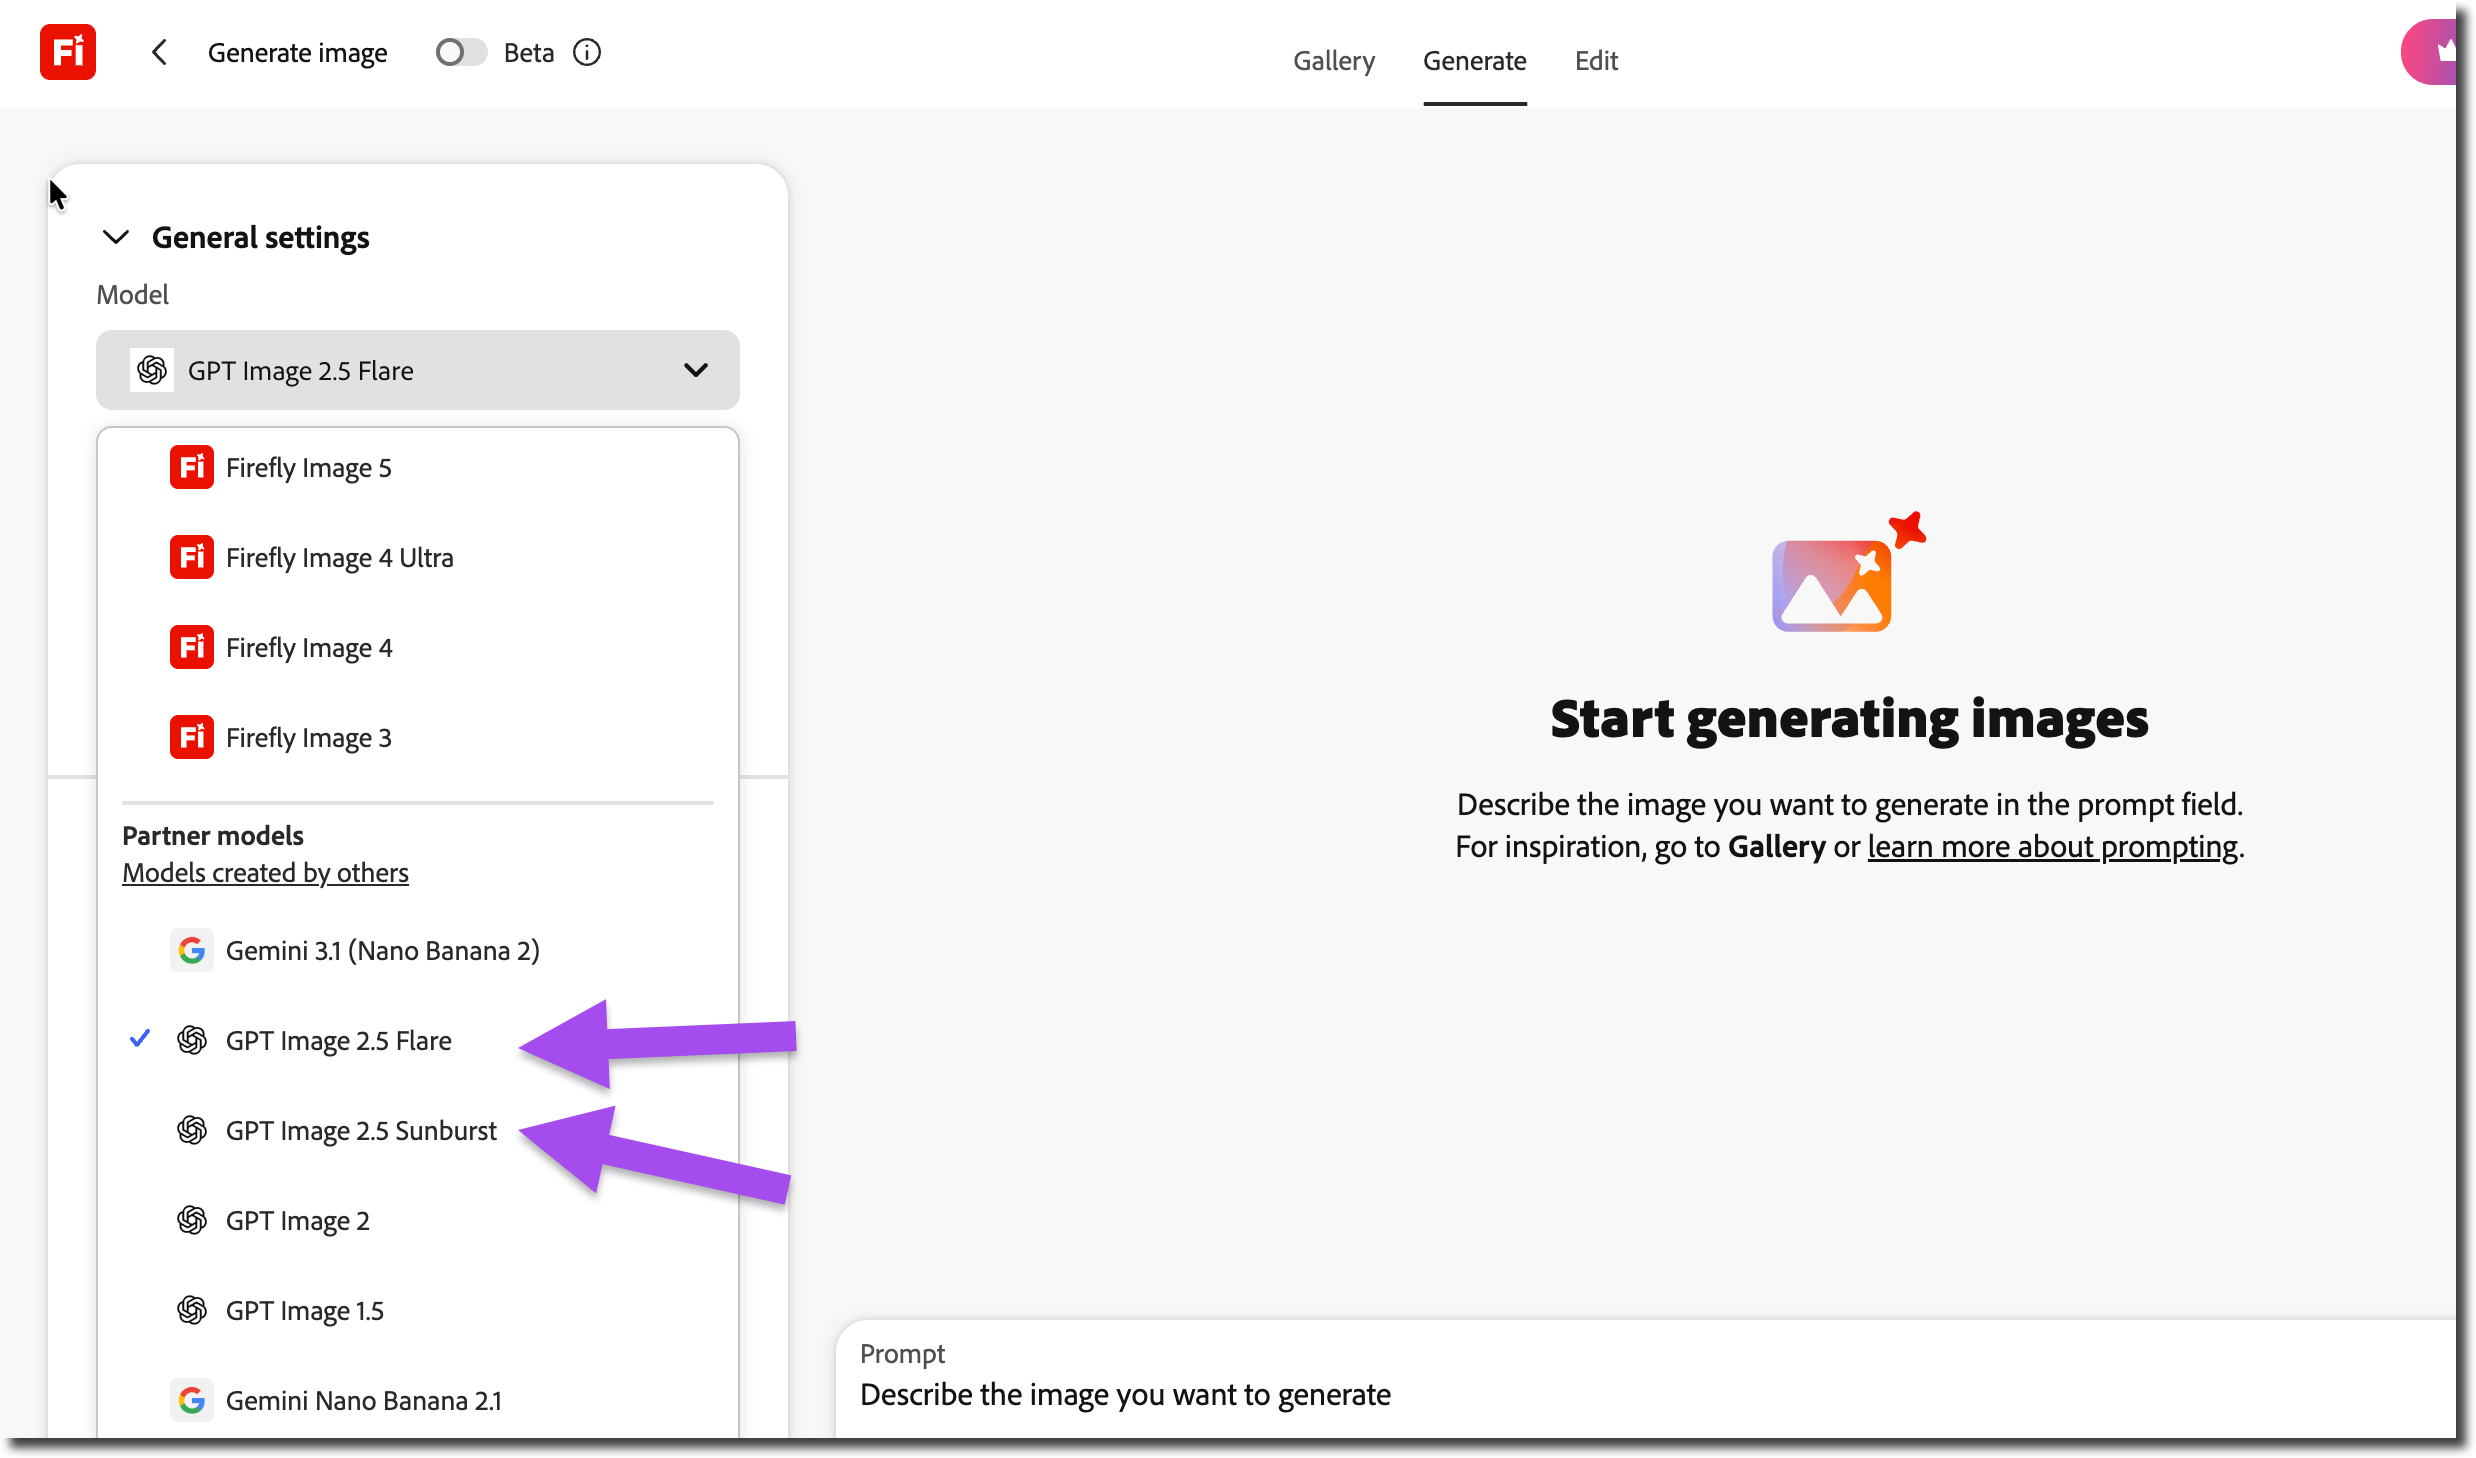Image resolution: width=2476 pixels, height=1458 pixels.
Task: Pick the GPT Image 2 model
Action: coord(418,1220)
